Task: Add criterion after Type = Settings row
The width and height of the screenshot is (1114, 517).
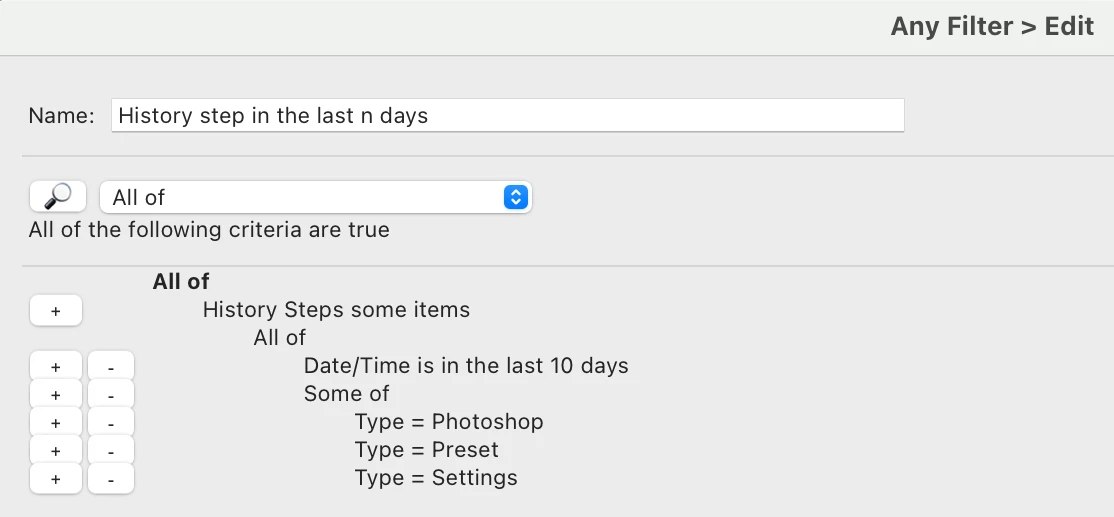Action: [x=55, y=479]
